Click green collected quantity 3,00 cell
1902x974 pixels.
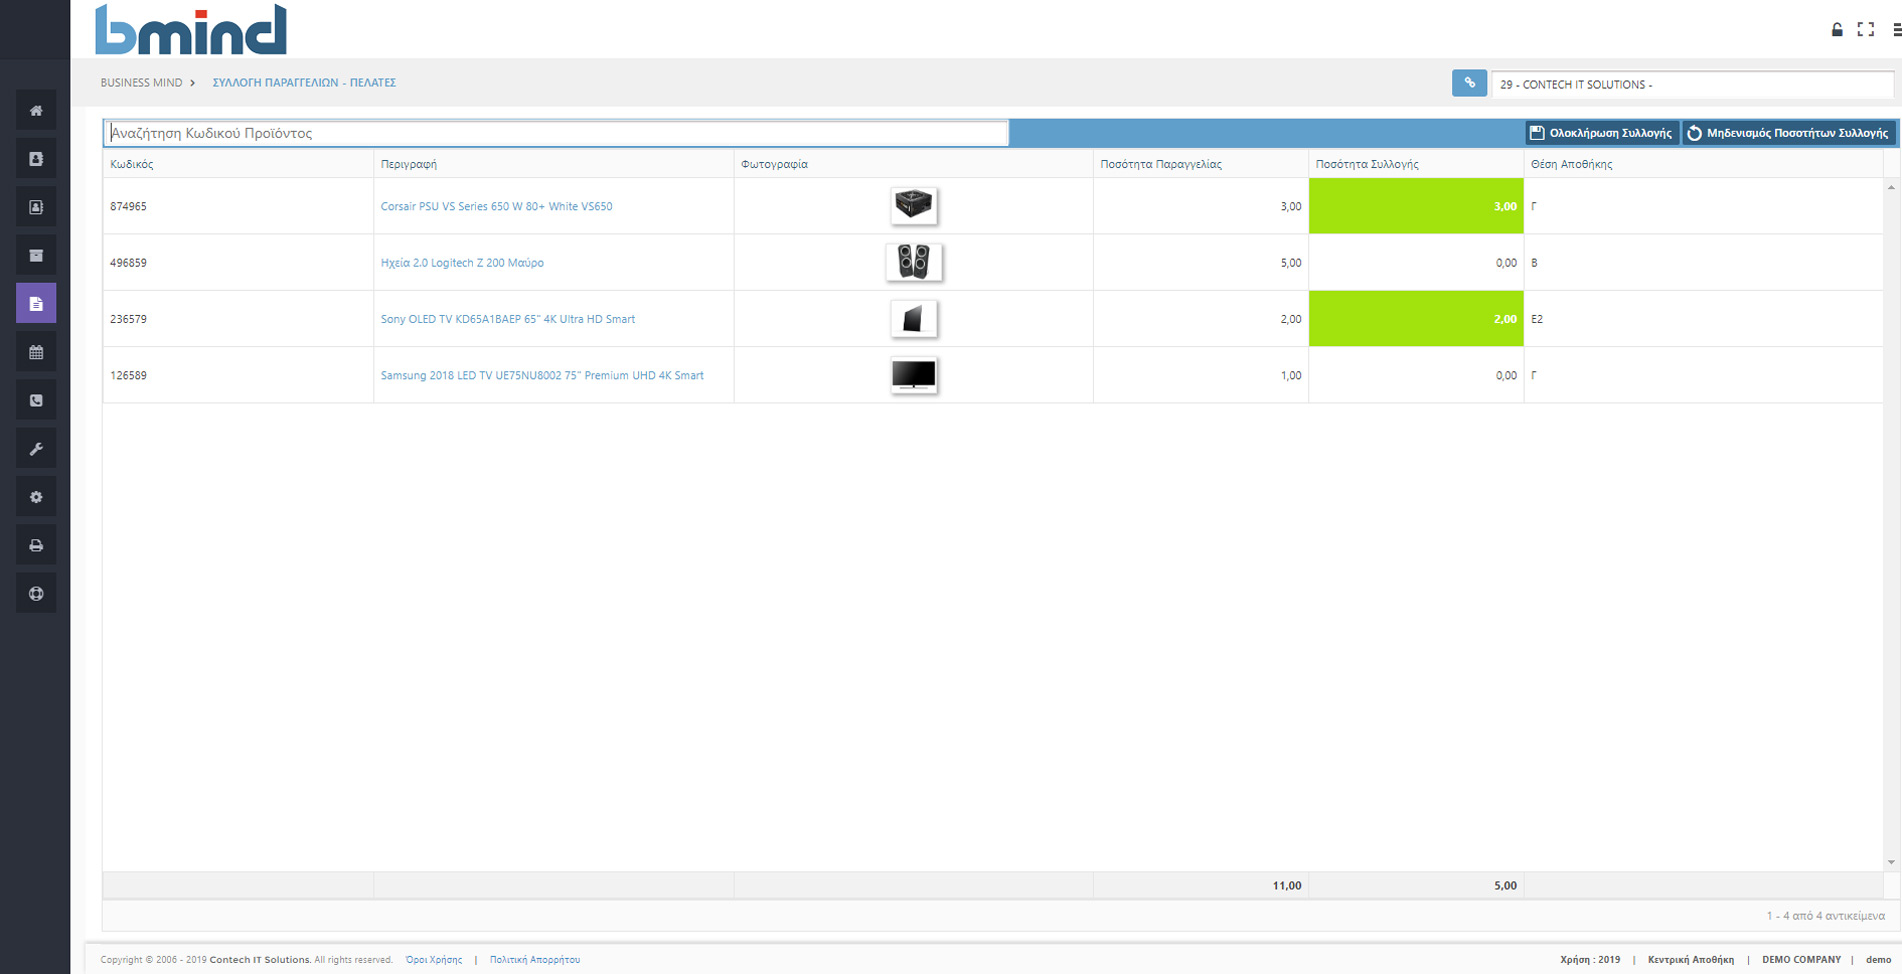(x=1416, y=206)
